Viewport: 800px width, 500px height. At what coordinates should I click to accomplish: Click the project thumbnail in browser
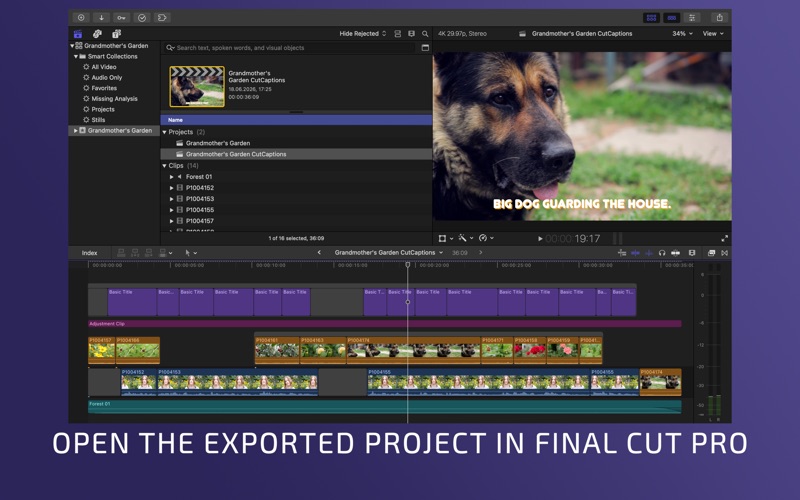point(197,86)
